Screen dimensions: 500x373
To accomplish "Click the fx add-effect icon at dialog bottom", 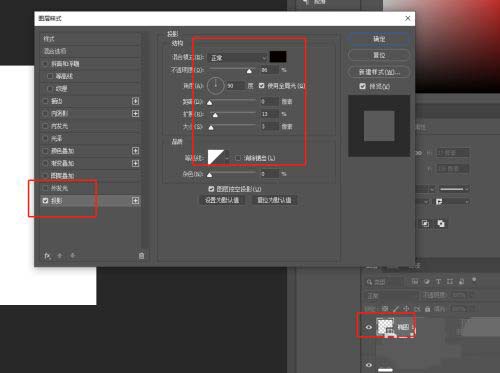I will tap(47, 256).
